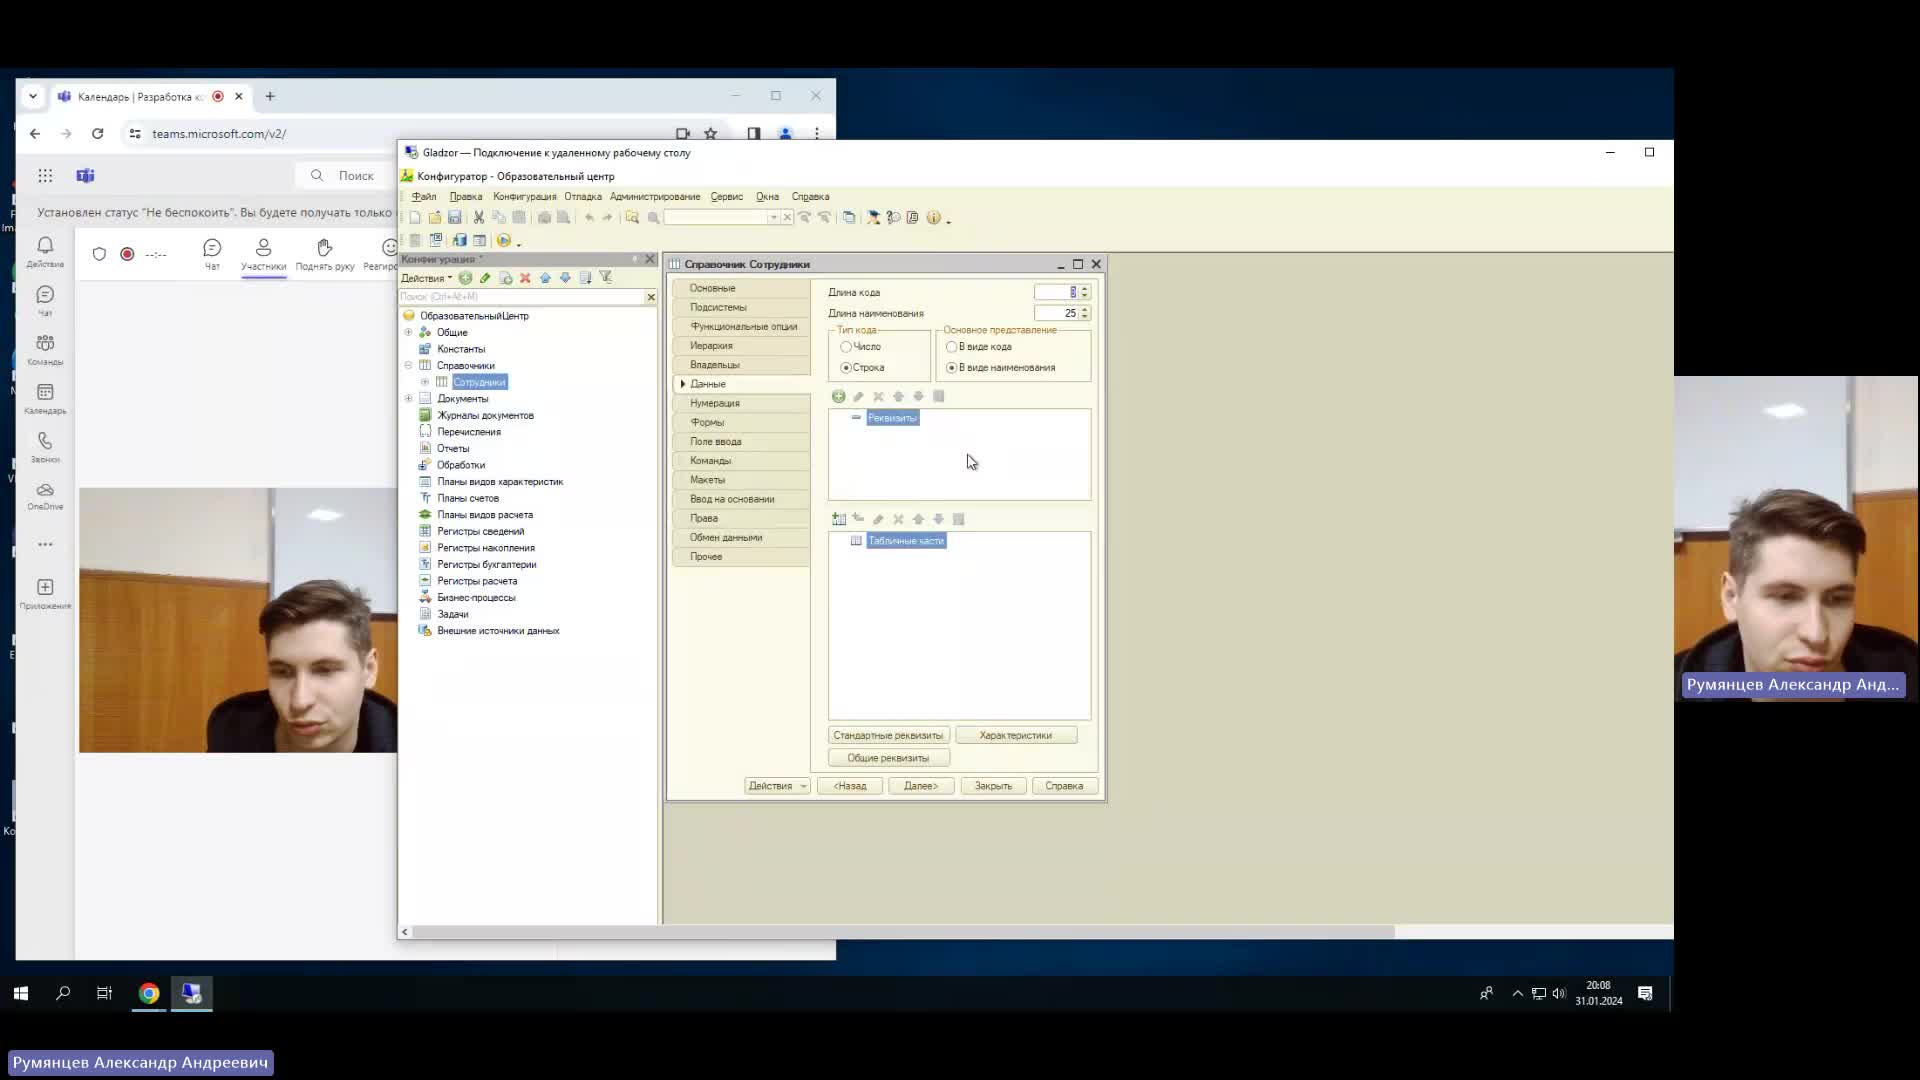Screen dimensions: 1920x1080
Task: Adjust Длина наименования spinner arrows
Action: point(1085,313)
